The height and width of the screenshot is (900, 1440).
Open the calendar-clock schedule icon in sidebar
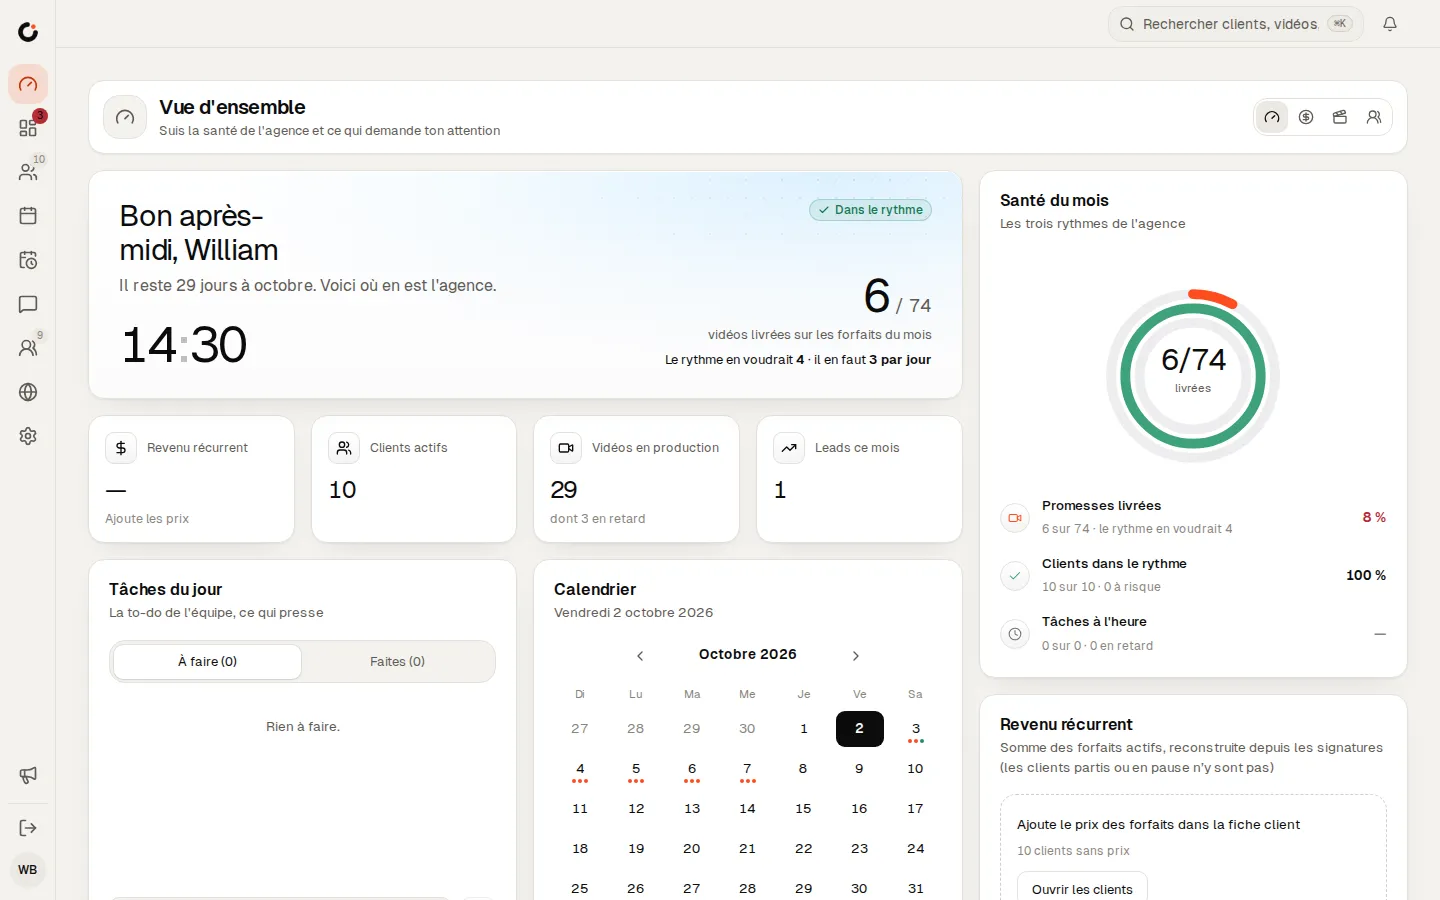(x=28, y=260)
